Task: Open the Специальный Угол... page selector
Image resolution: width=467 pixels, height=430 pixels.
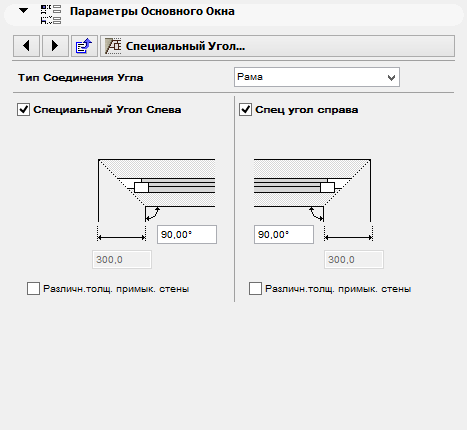Action: 278,46
